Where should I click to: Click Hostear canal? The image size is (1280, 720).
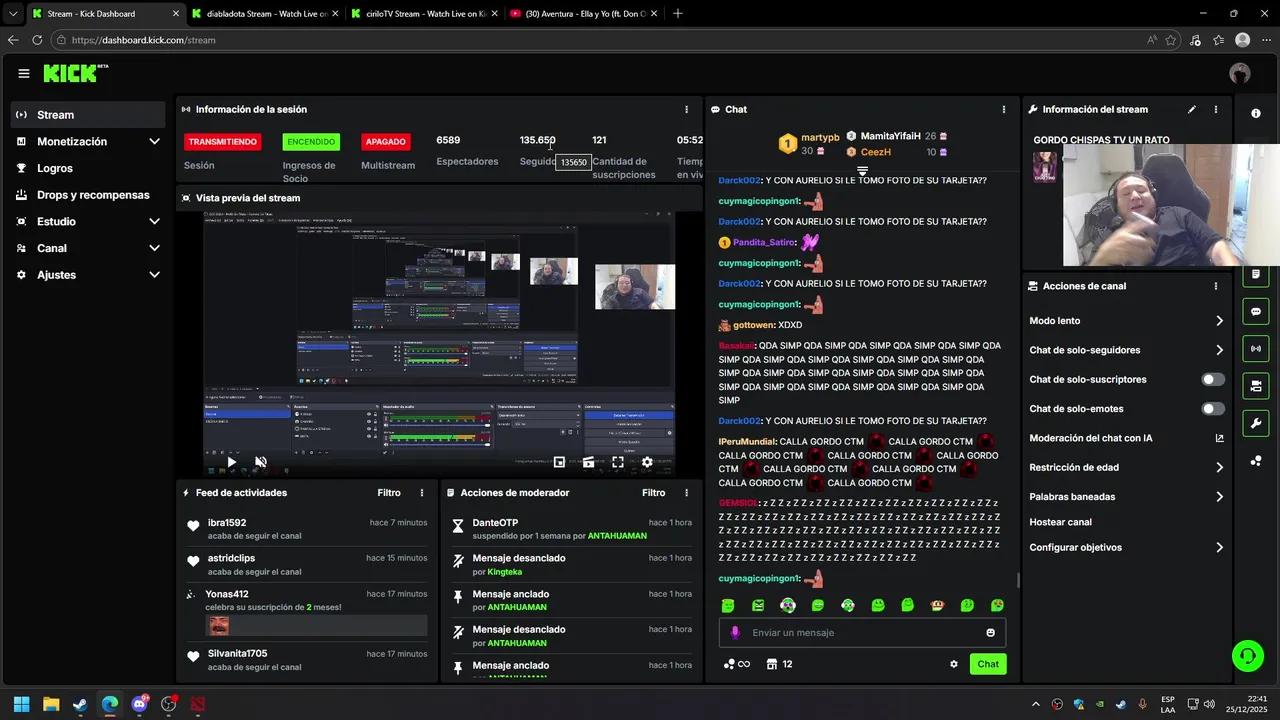(1061, 522)
